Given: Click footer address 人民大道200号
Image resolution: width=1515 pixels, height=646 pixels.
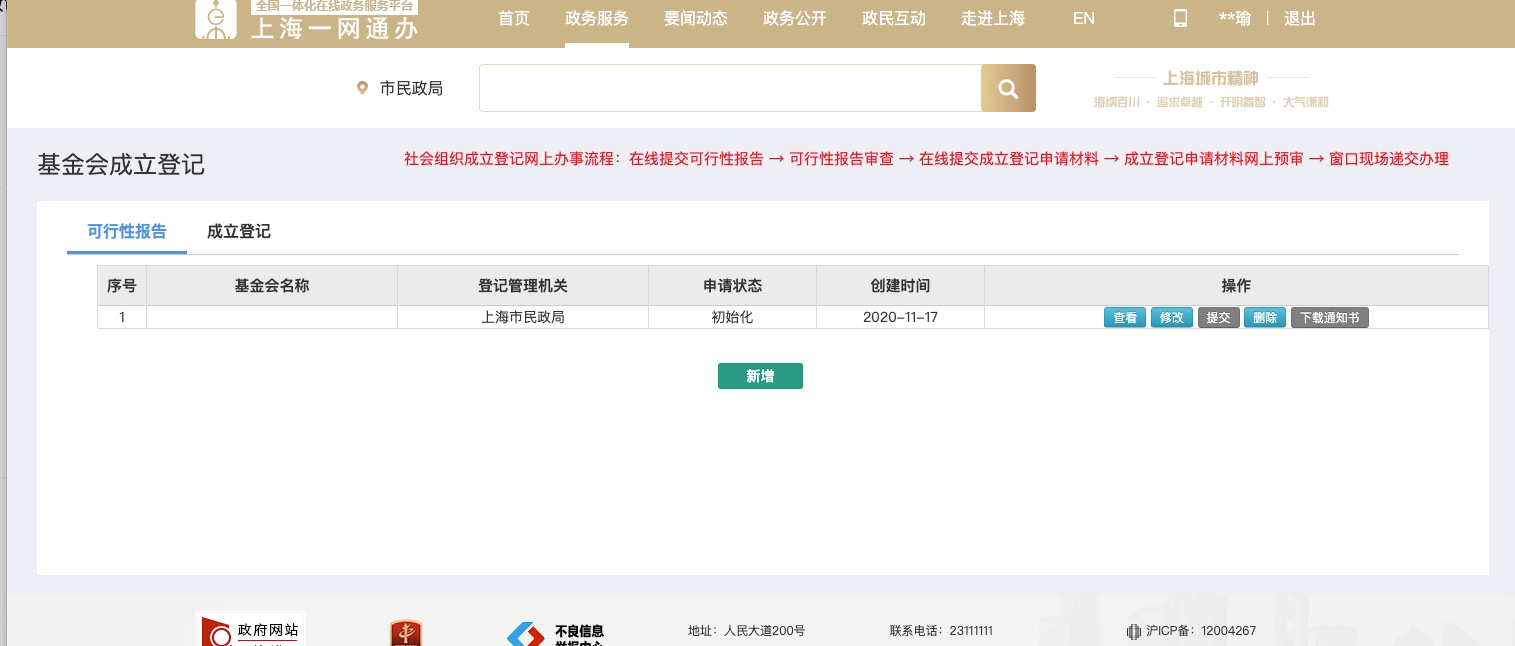Looking at the screenshot, I should click(x=746, y=631).
